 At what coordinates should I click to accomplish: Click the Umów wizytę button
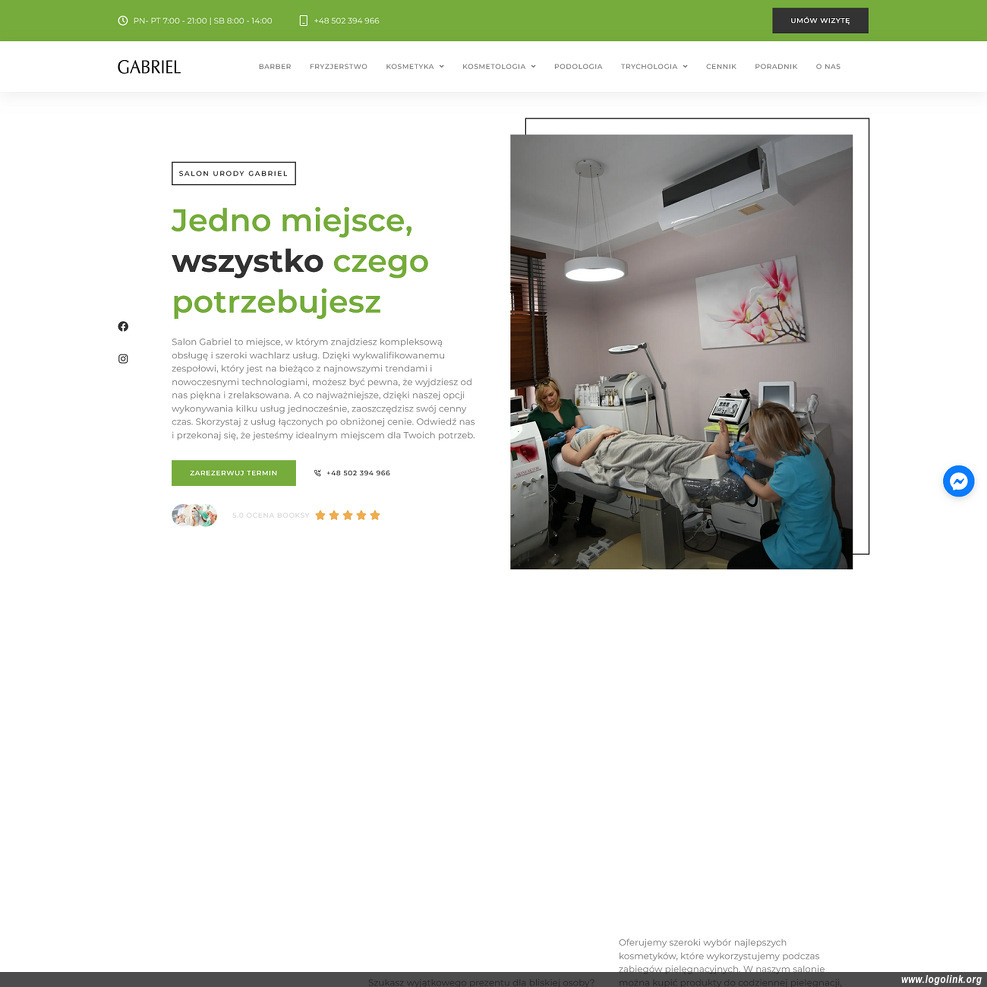click(x=820, y=21)
